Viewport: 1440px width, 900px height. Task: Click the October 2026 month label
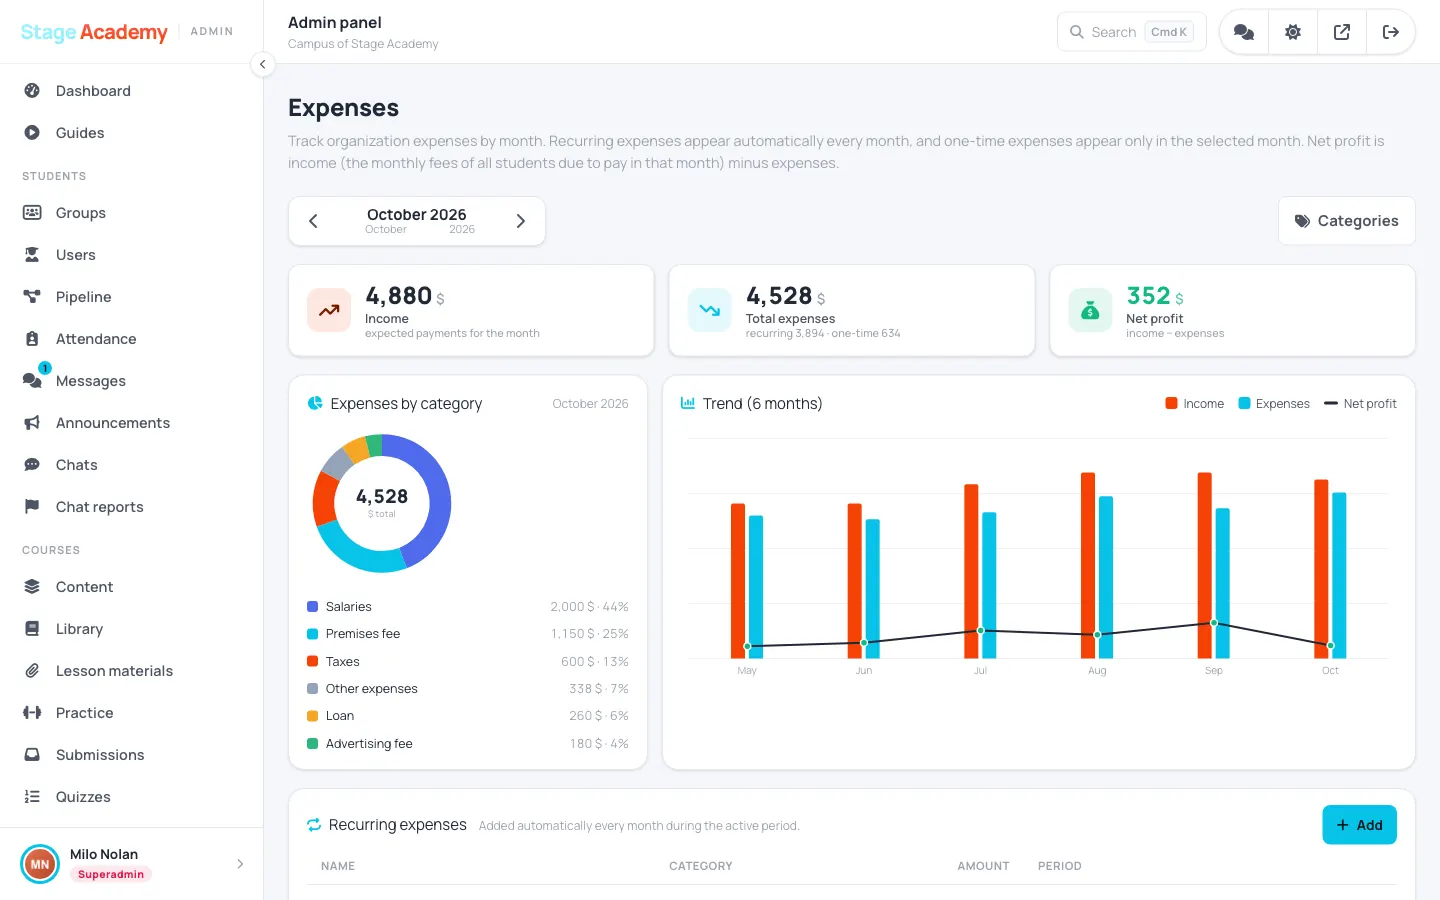(417, 215)
